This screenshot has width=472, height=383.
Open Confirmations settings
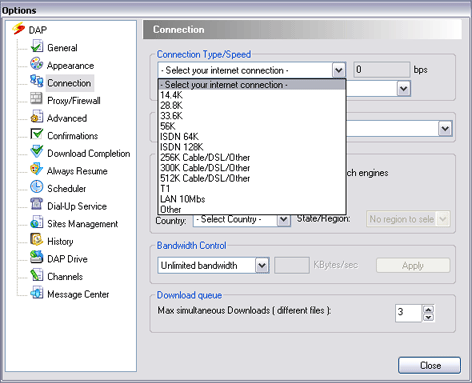pos(73,136)
